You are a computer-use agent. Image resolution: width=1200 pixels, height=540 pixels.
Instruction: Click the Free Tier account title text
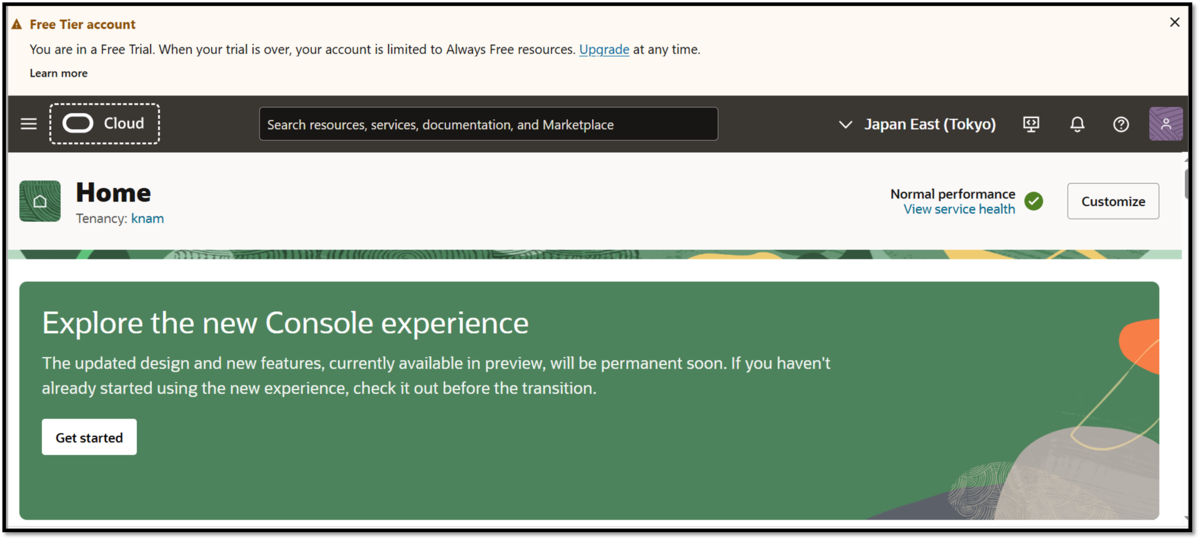tap(82, 24)
